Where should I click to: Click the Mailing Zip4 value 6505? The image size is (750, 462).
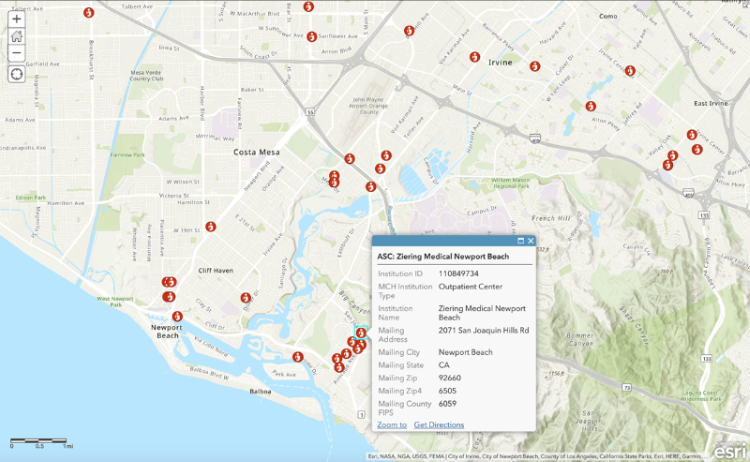447,391
